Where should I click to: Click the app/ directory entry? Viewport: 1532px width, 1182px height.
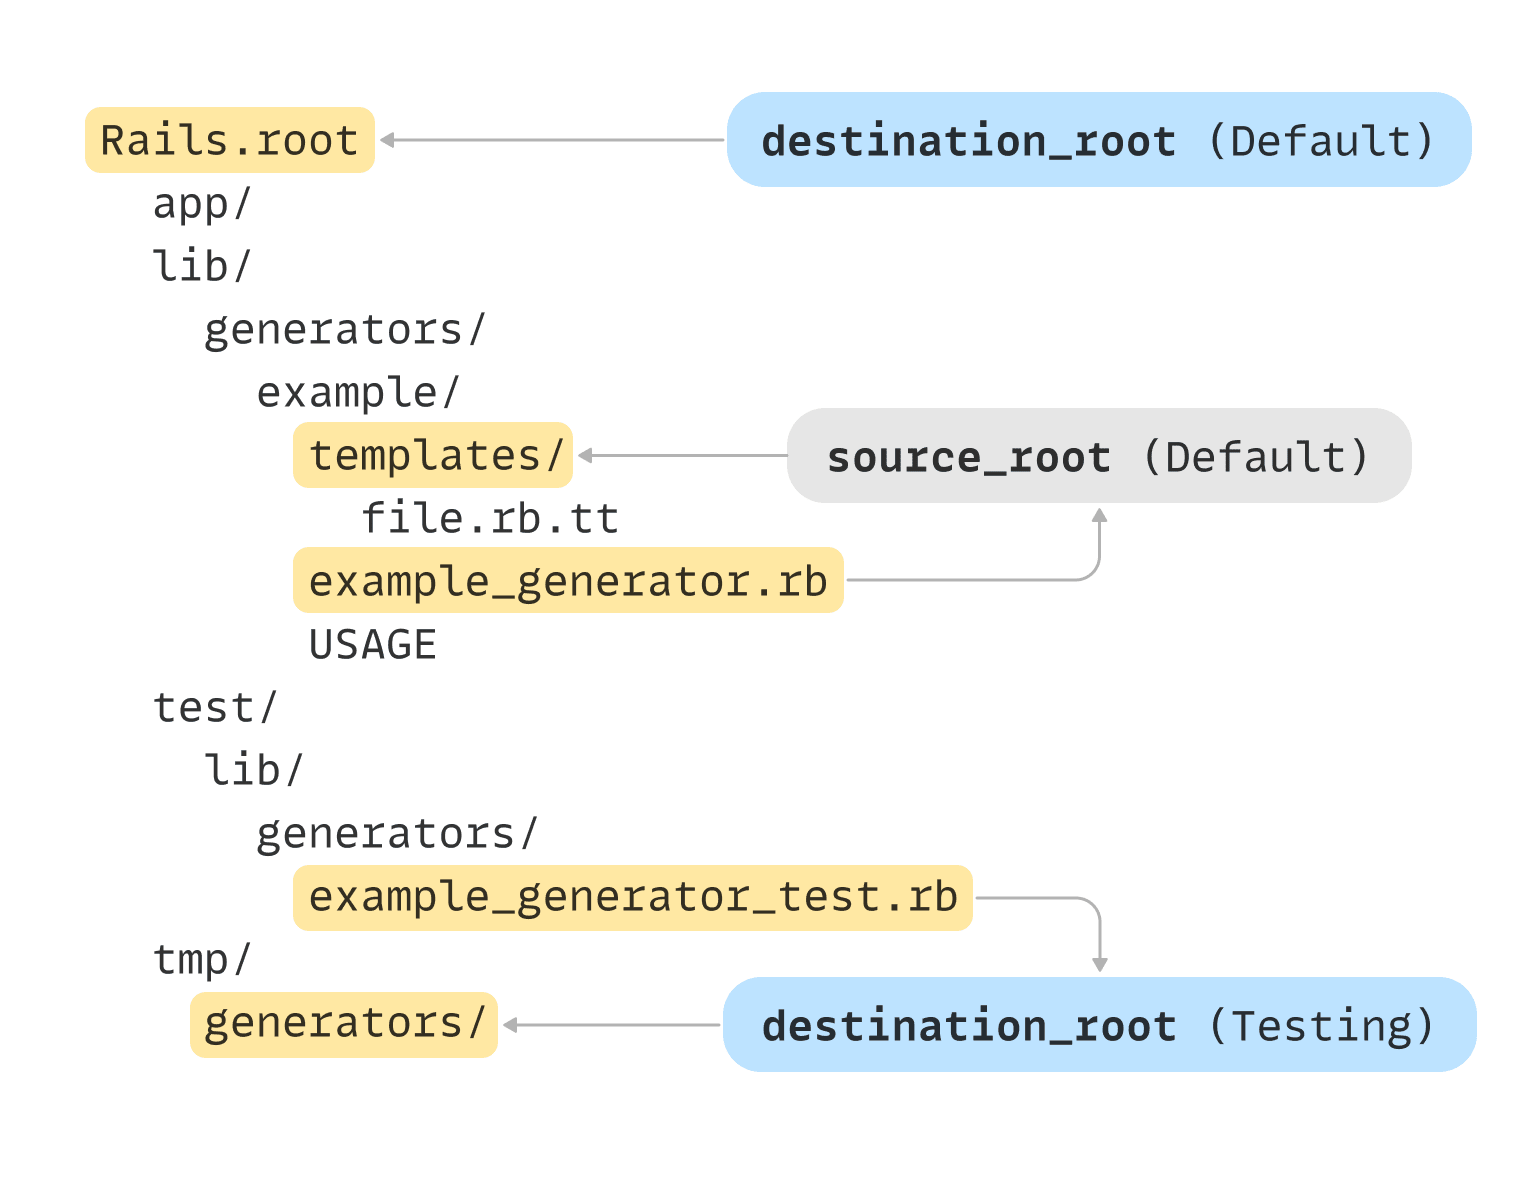tap(202, 204)
